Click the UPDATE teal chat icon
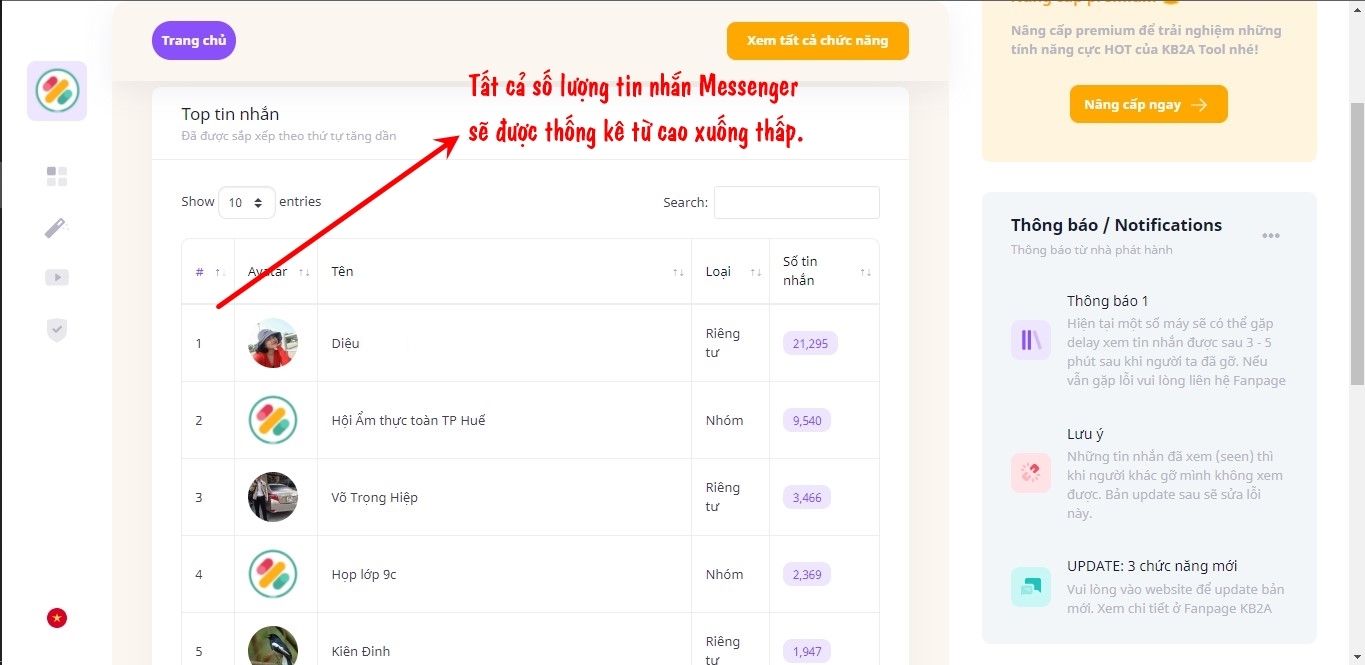 pos(1031,586)
